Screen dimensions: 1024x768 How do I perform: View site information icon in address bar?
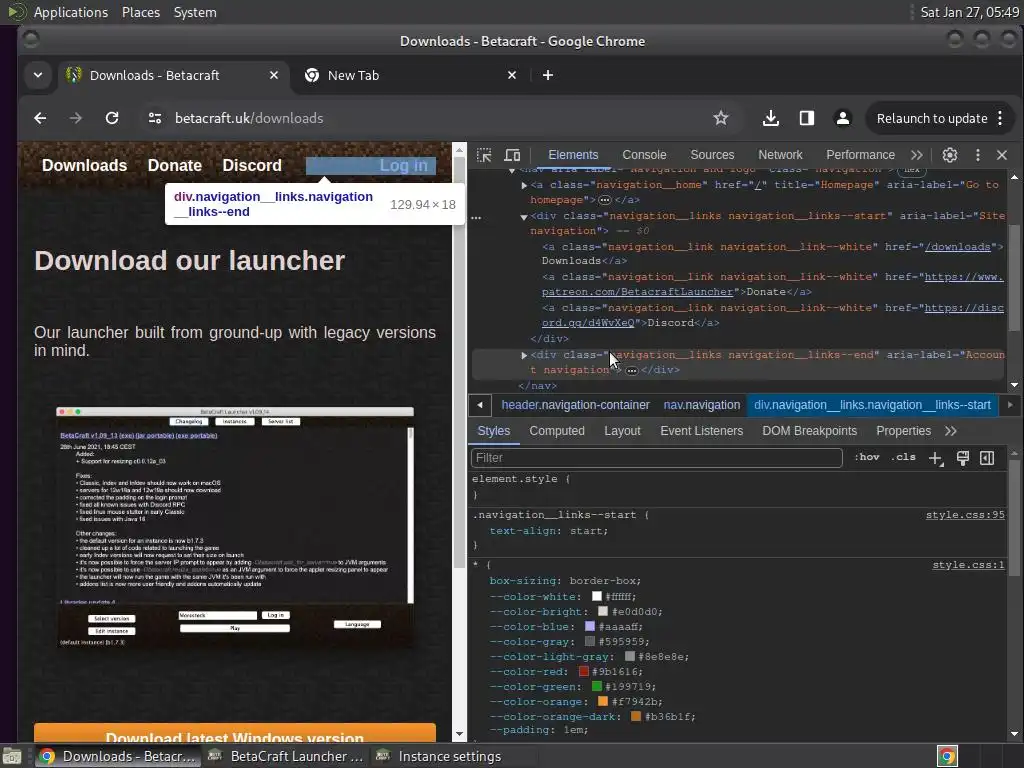point(155,118)
